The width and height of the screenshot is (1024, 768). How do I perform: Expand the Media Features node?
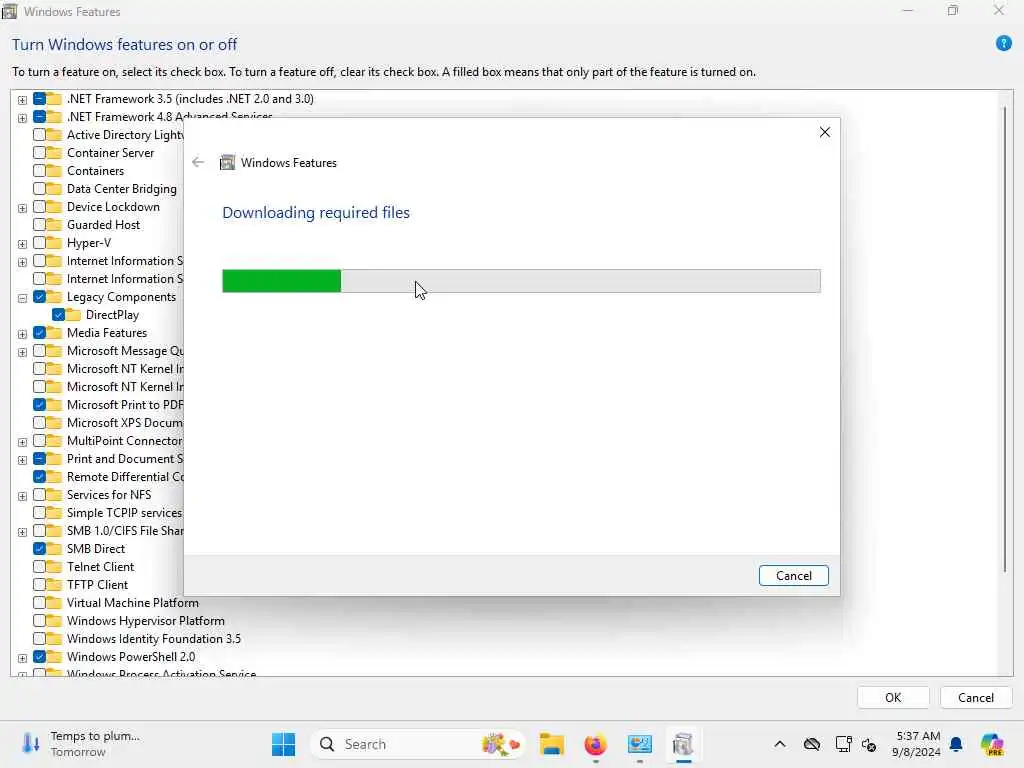coord(22,334)
